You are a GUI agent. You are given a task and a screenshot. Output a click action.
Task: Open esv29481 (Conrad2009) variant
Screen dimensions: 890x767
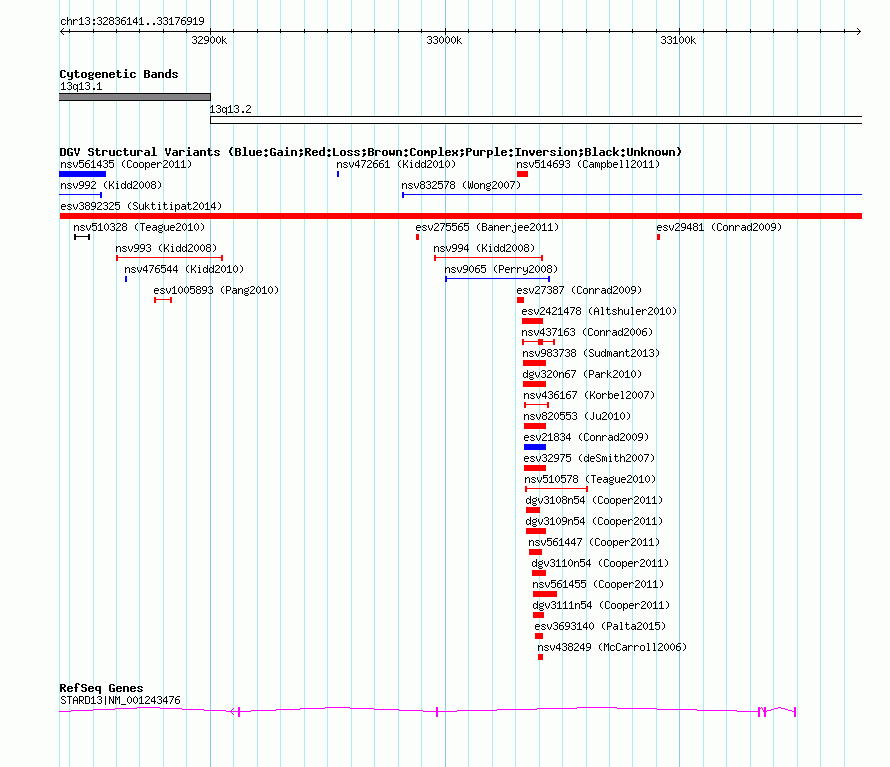click(x=719, y=227)
